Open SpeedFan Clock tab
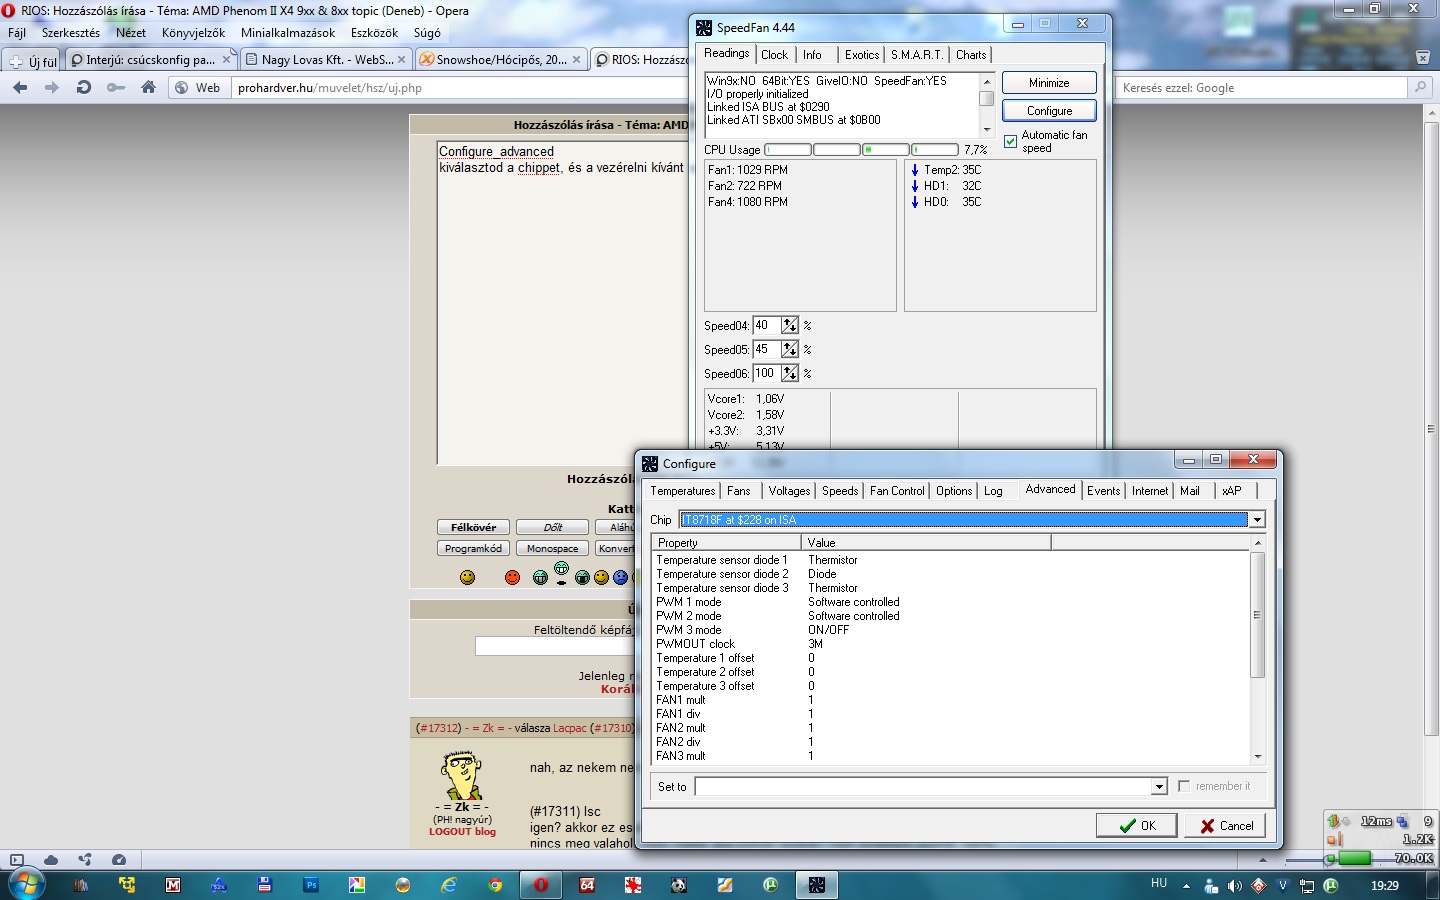Image resolution: width=1440 pixels, height=900 pixels. [x=774, y=55]
